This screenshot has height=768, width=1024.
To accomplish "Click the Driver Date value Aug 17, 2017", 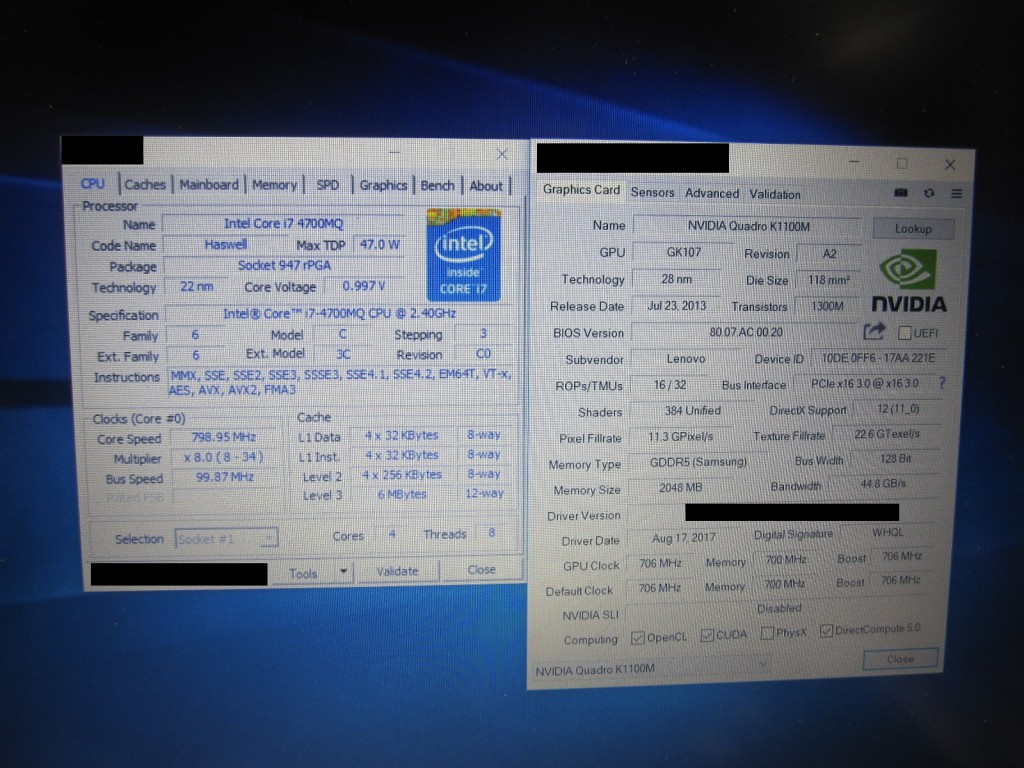I will tap(683, 538).
